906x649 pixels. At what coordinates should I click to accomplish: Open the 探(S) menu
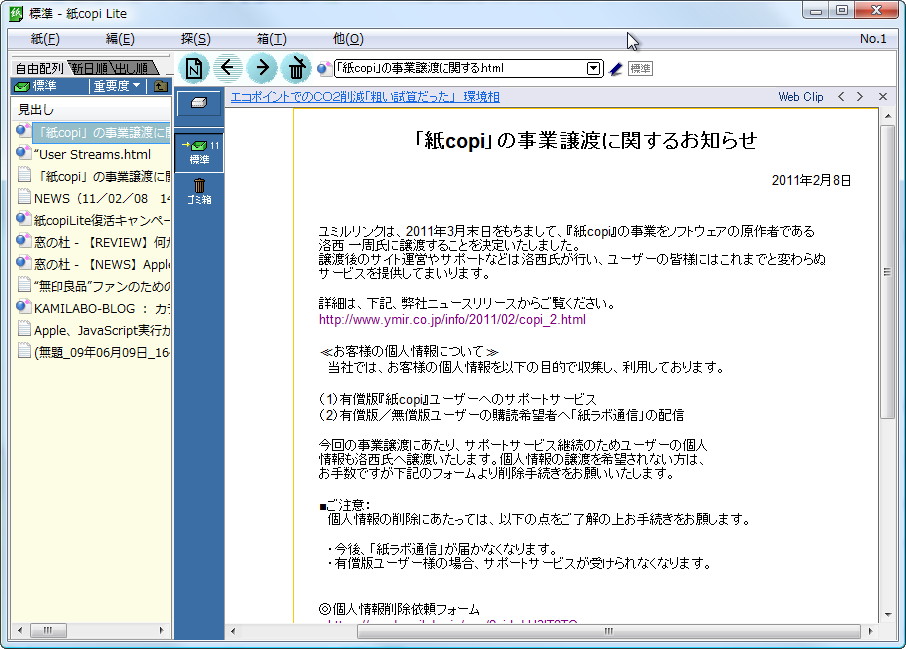pos(194,37)
